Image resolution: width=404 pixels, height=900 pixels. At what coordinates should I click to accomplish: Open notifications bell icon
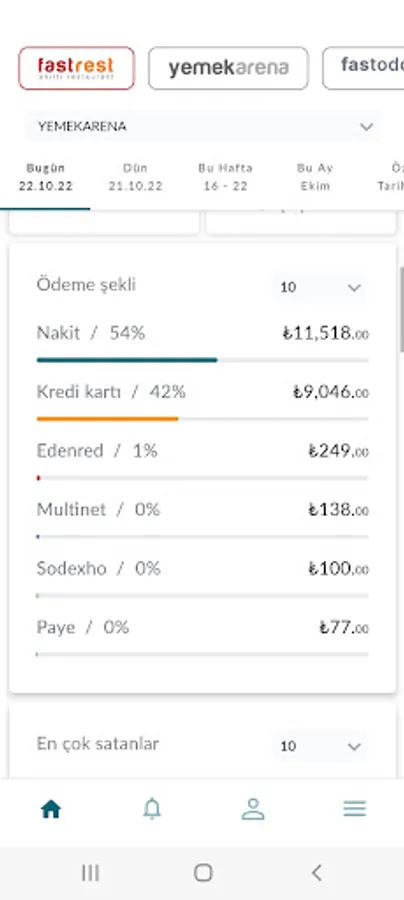[152, 809]
